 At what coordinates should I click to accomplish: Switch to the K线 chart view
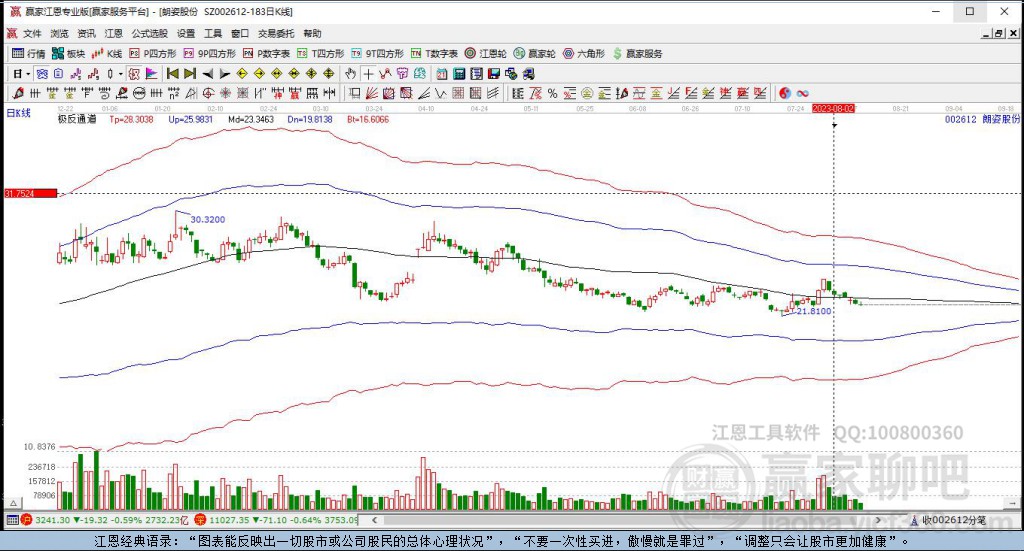tap(107, 54)
